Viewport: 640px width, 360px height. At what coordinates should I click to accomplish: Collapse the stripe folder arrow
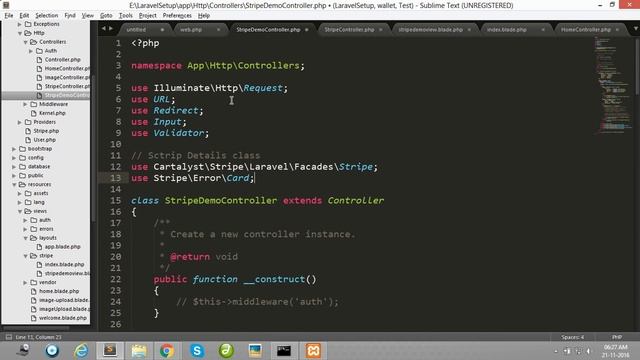[25, 256]
